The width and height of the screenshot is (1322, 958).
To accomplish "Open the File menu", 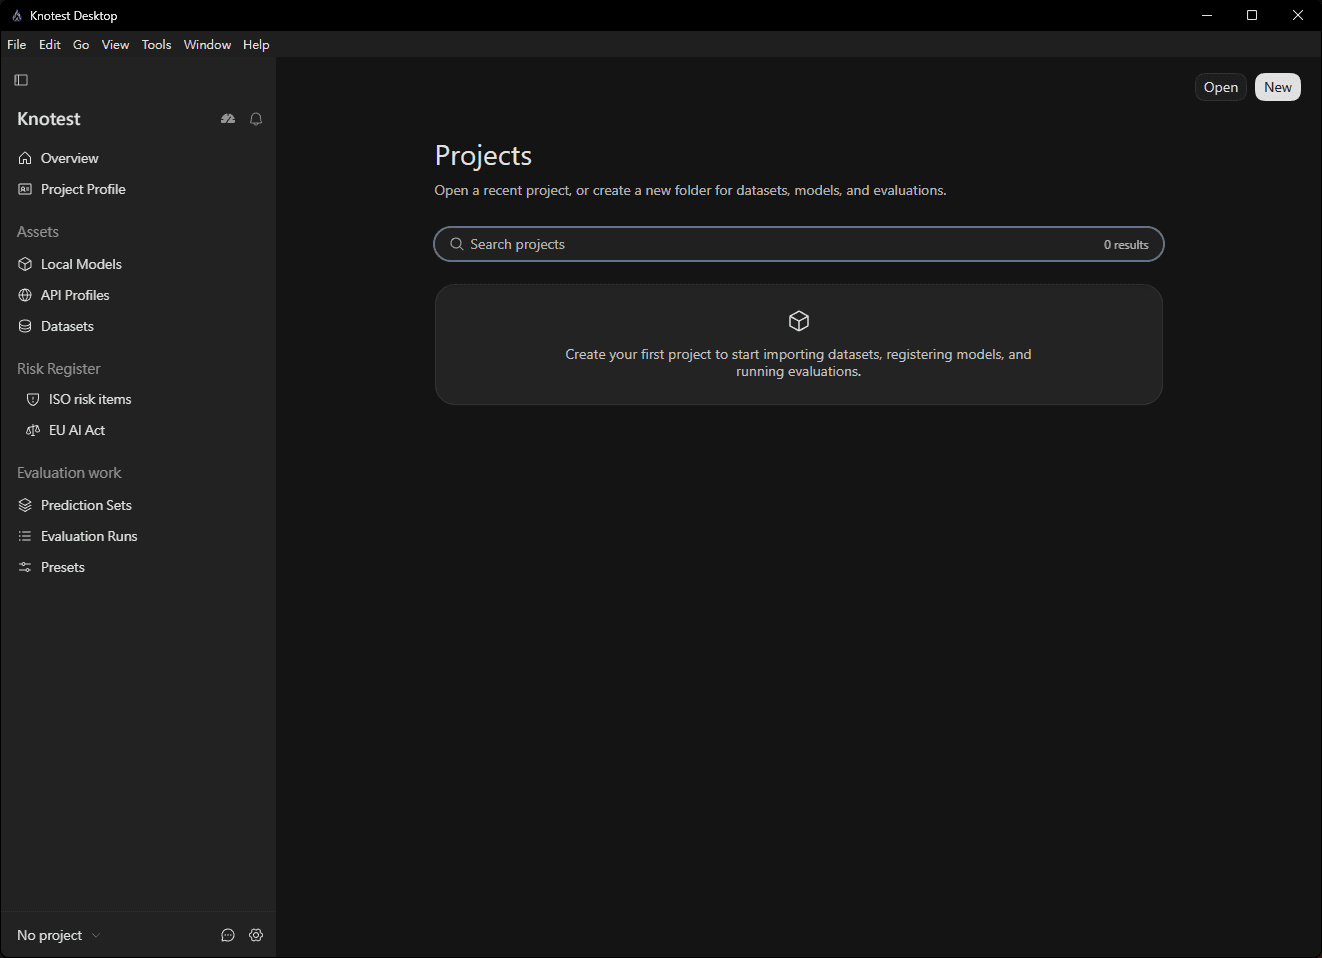I will [17, 45].
